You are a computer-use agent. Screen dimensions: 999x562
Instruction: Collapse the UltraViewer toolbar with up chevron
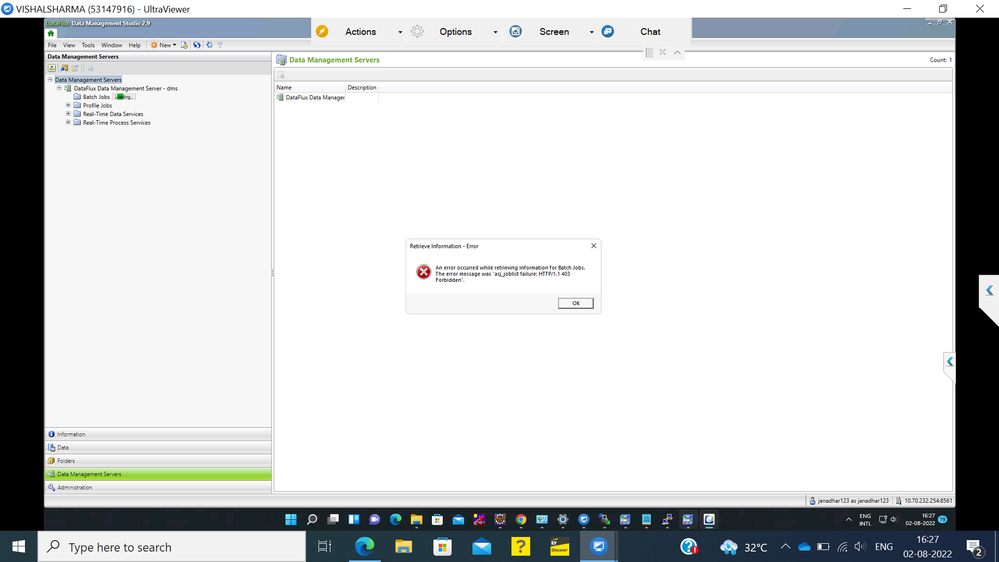pos(677,52)
